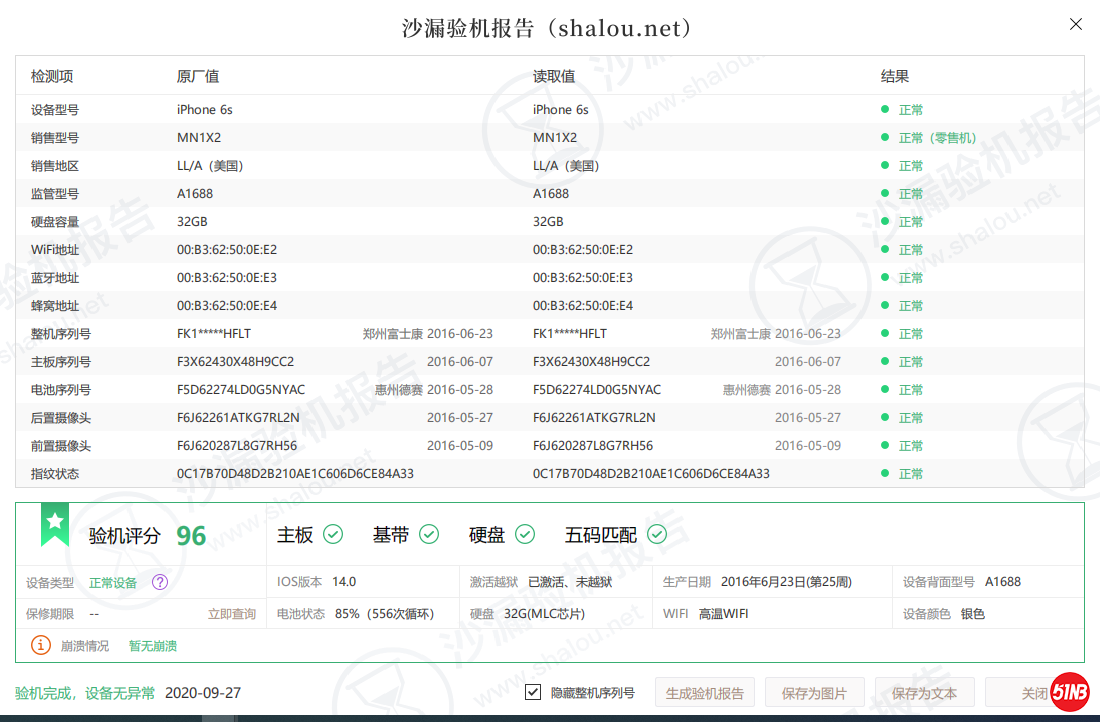The image size is (1100, 722).
Task: Toggle the 隐藏整机序列号 checkbox
Action: pos(533,692)
